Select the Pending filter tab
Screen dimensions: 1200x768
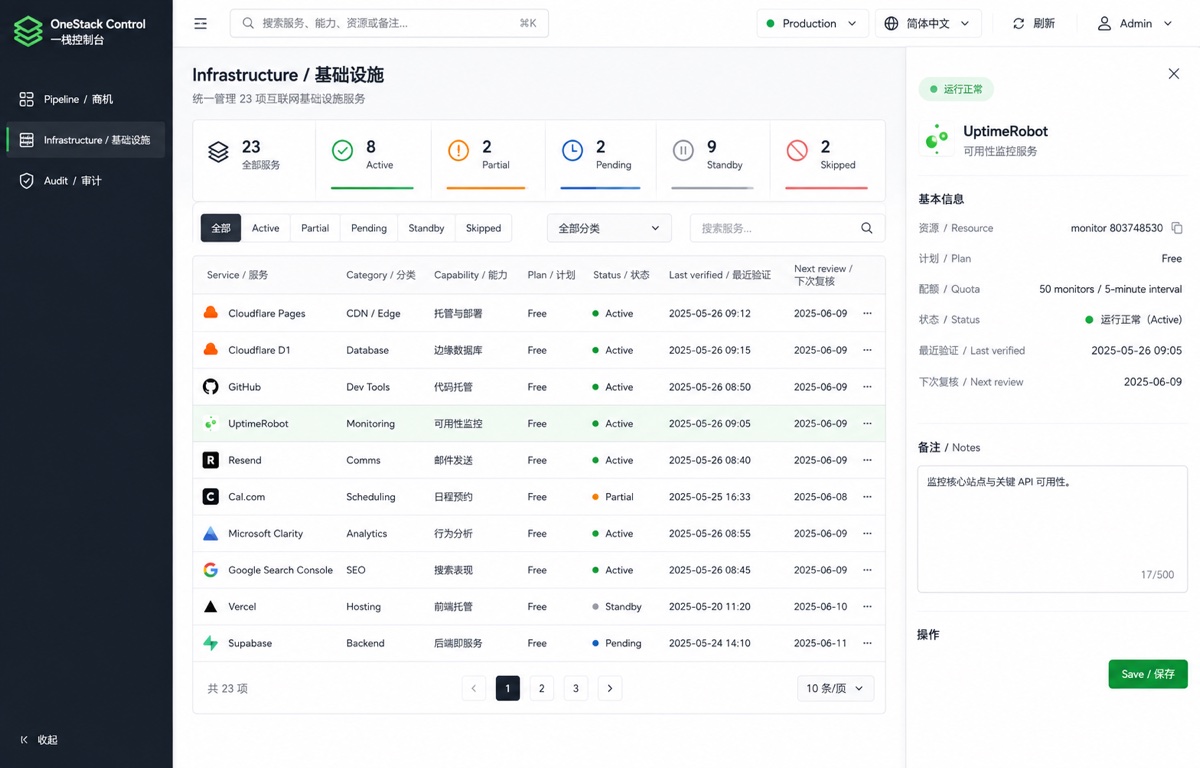[369, 228]
